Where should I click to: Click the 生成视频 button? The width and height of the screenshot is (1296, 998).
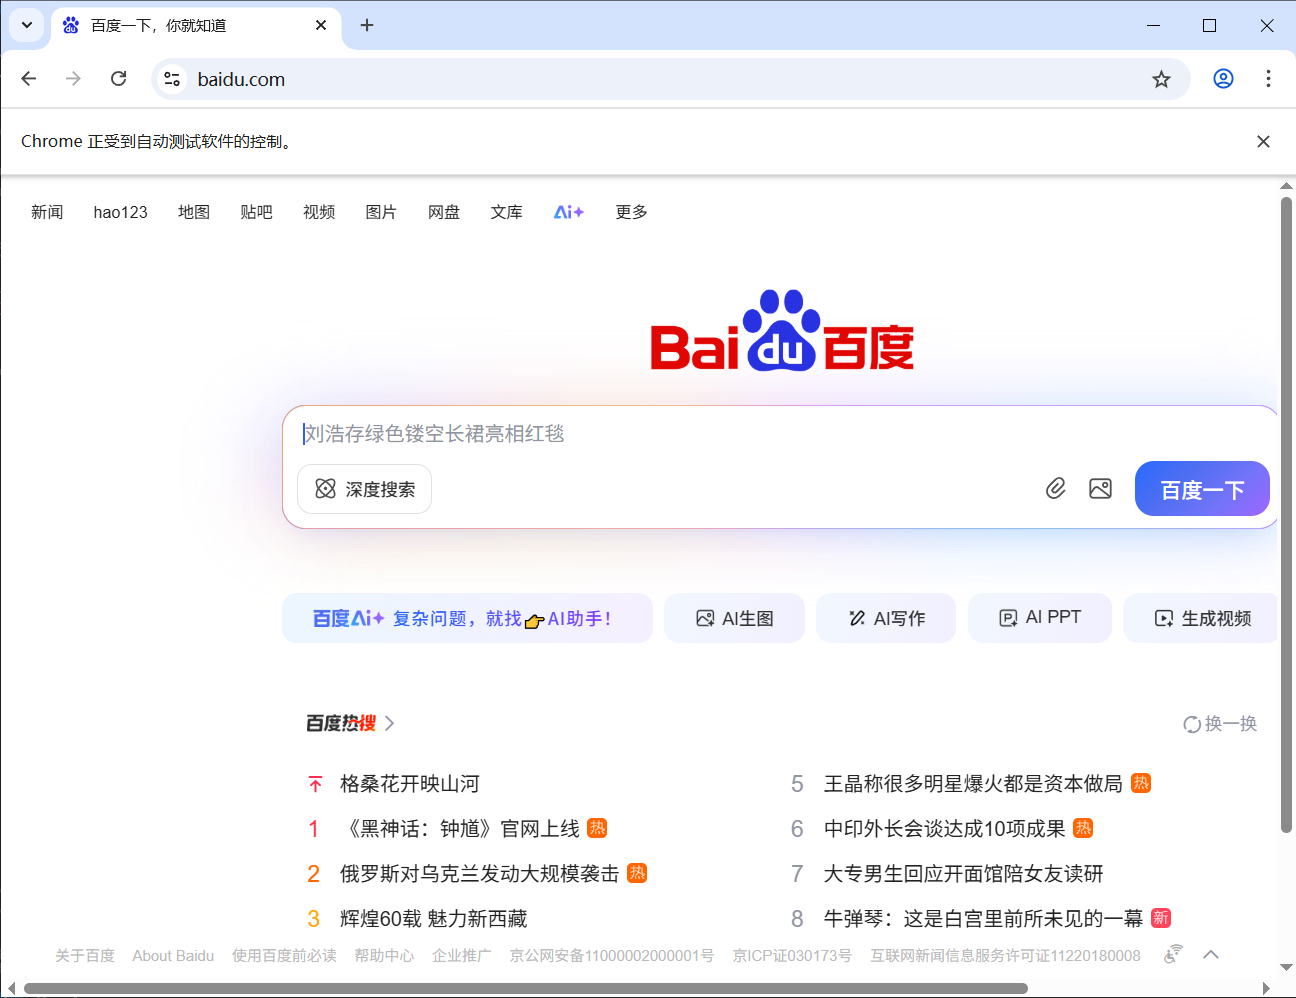click(x=1202, y=618)
